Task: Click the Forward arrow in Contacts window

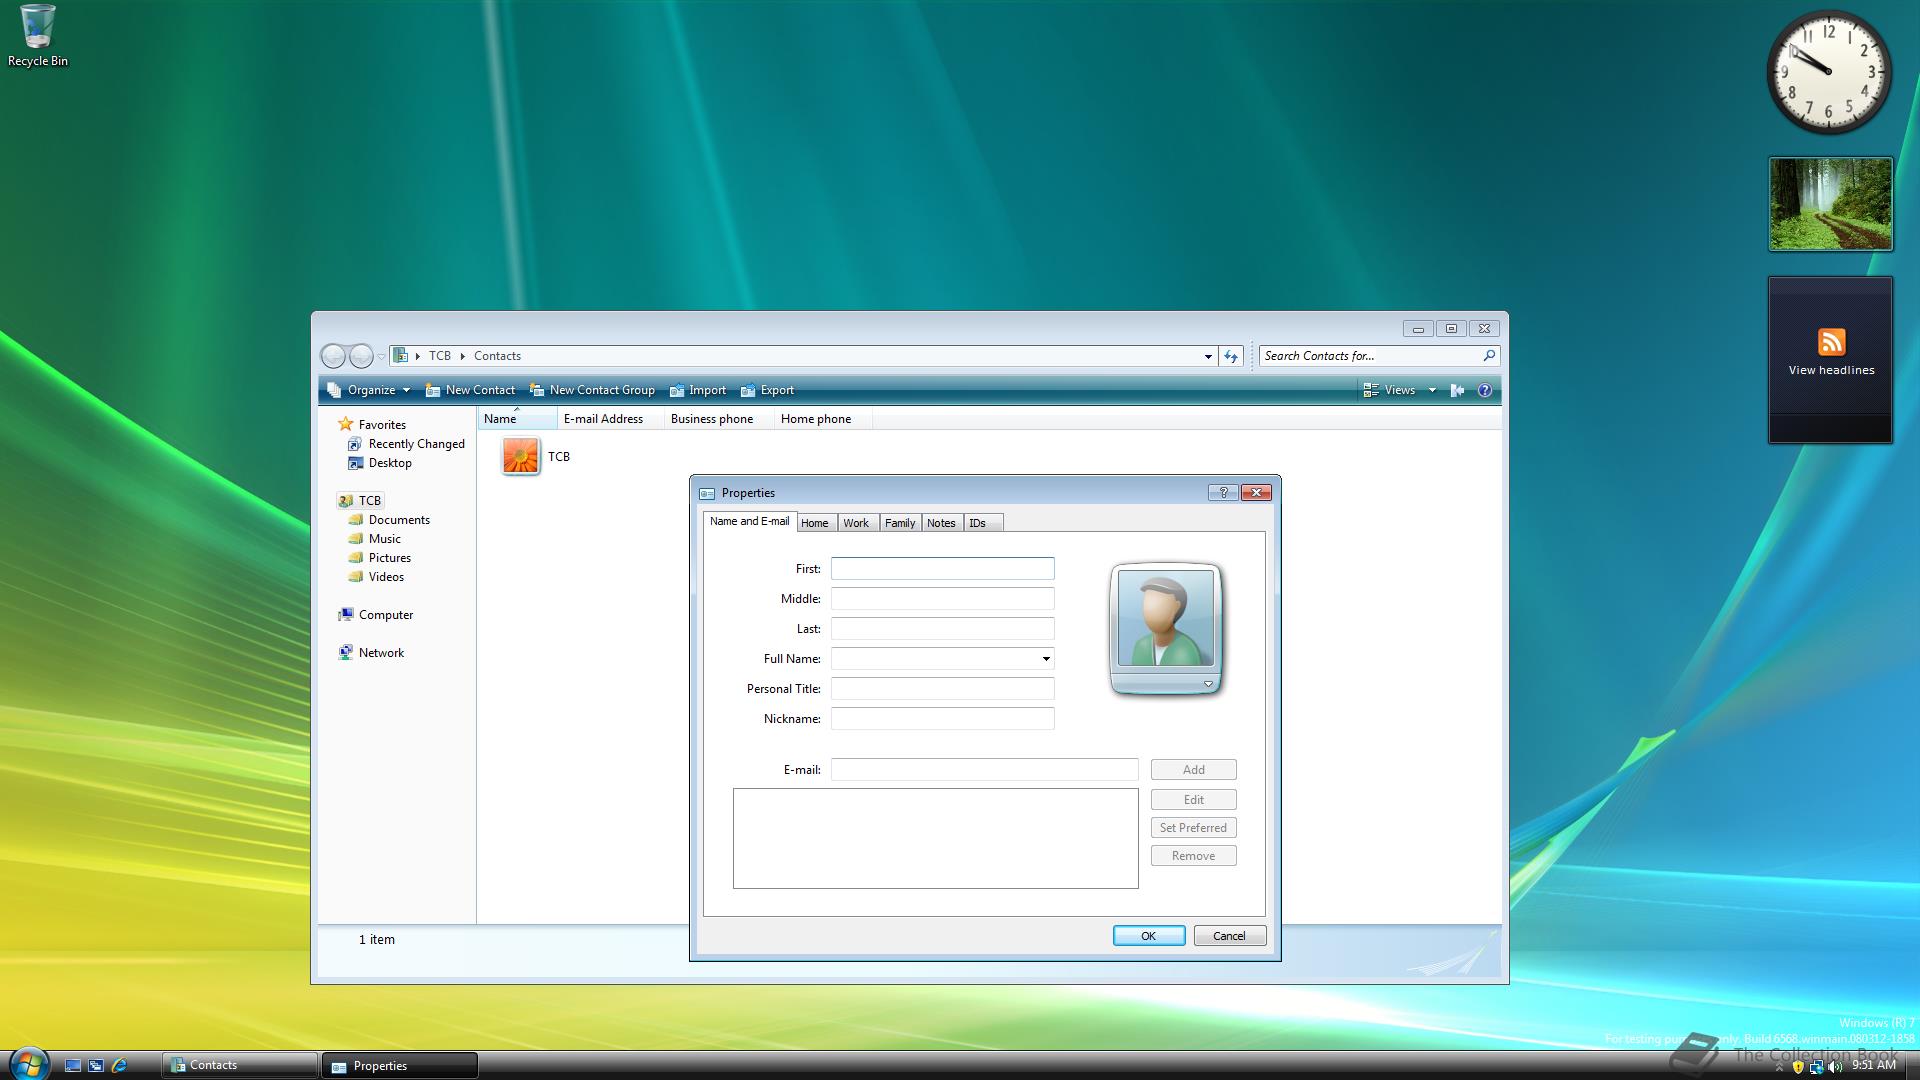Action: click(x=361, y=356)
